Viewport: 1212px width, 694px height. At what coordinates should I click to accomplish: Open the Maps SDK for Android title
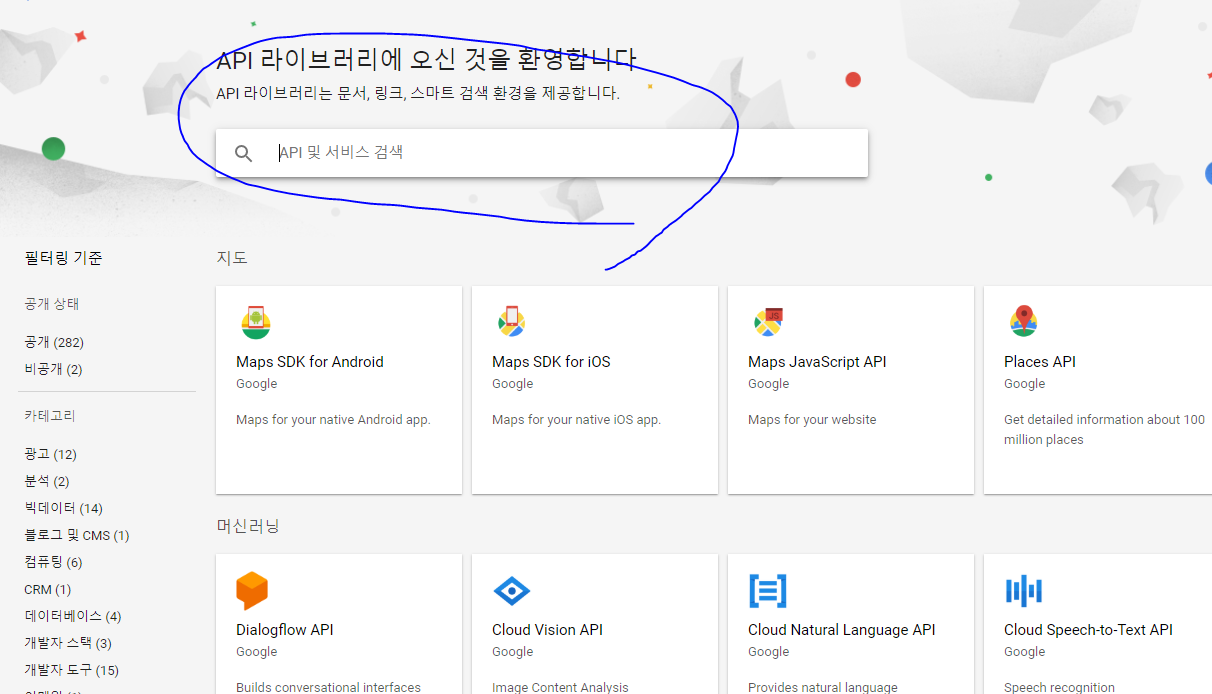[310, 362]
